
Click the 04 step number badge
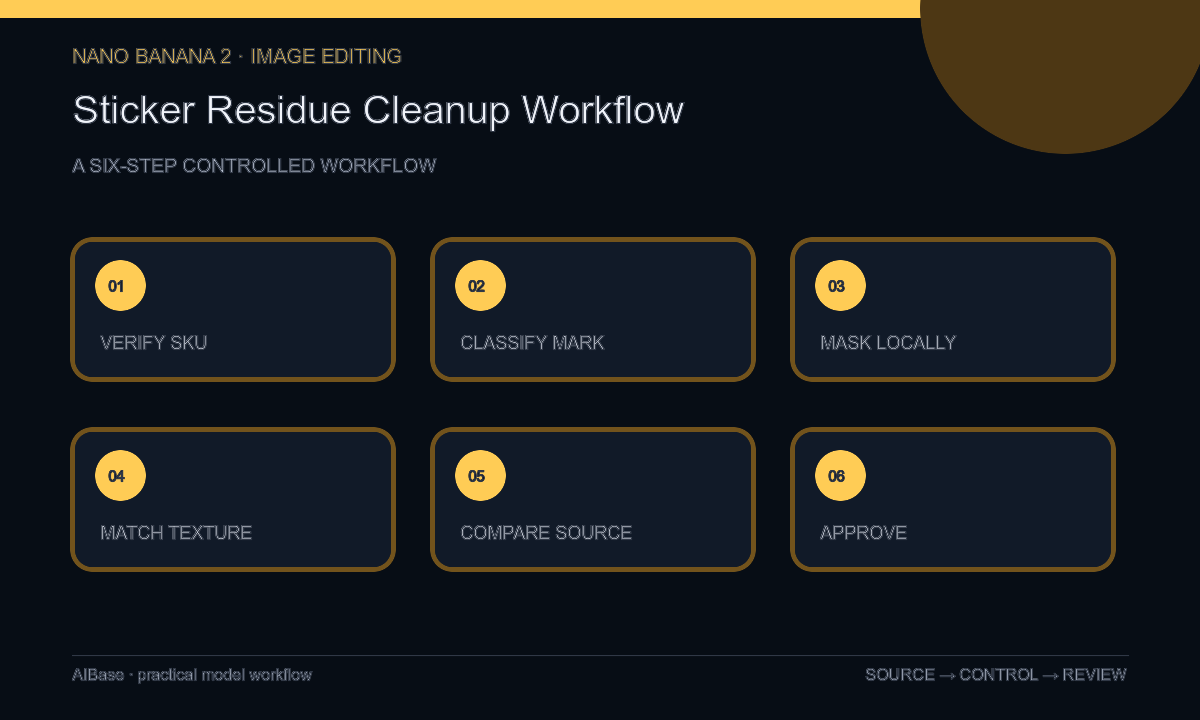coord(120,476)
